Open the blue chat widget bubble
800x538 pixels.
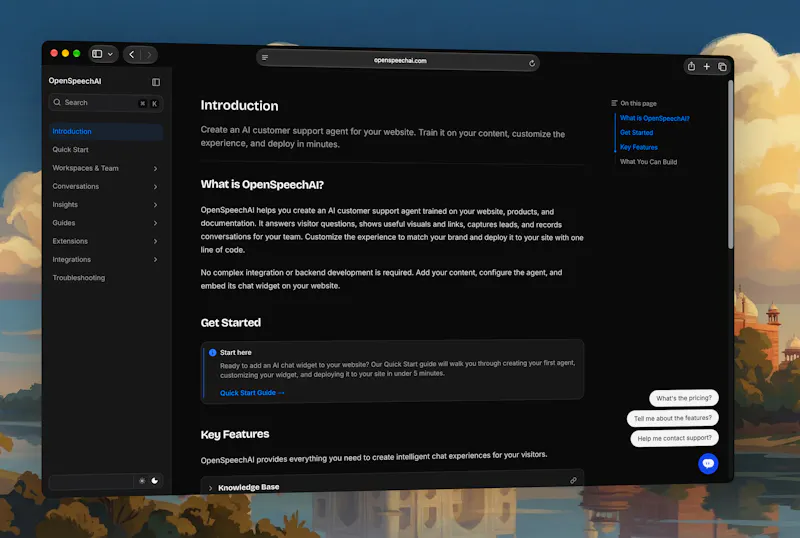coord(708,463)
